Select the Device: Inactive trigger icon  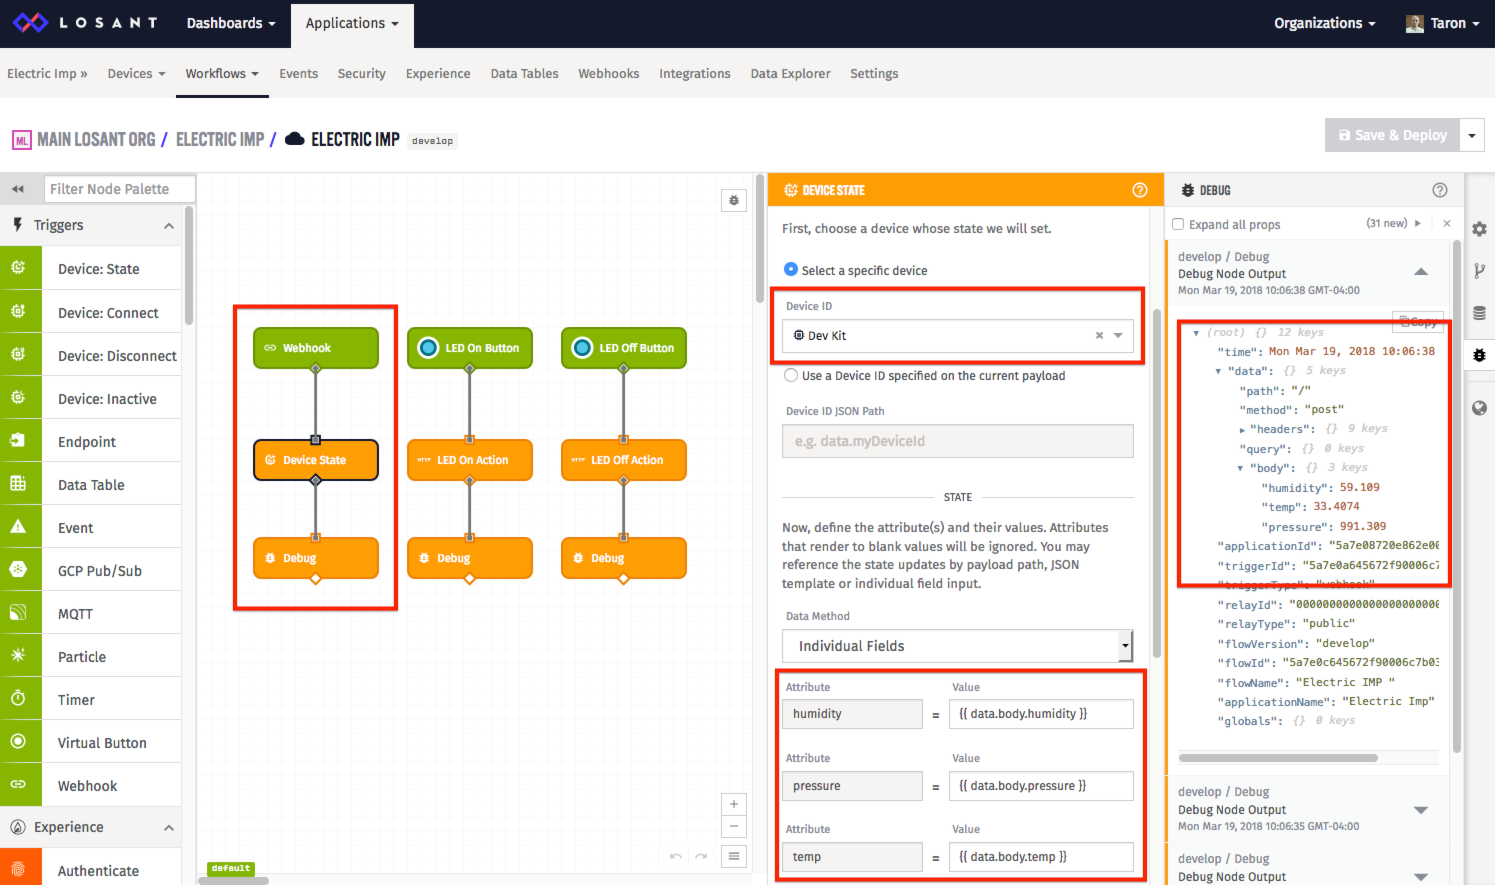[x=19, y=398]
